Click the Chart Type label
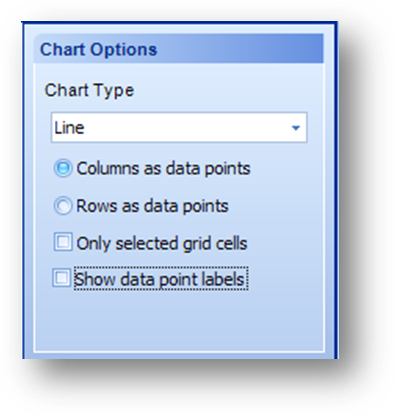394x414 pixels. point(89,90)
